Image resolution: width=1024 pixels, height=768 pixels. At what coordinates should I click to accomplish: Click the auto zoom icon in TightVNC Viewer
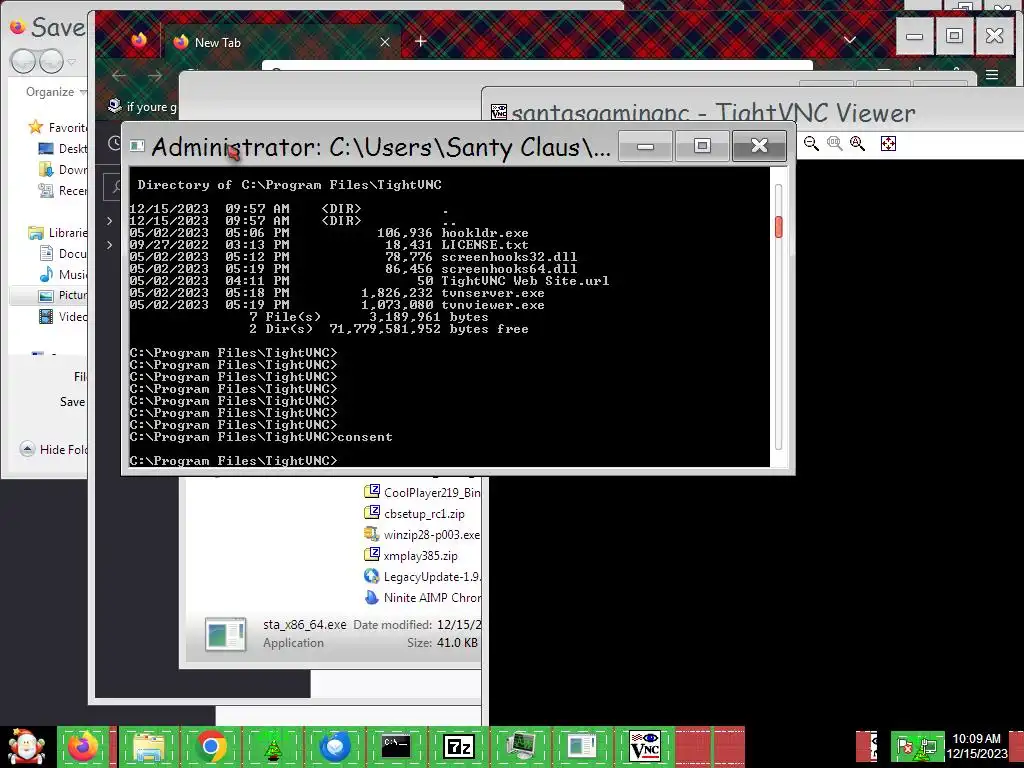click(857, 144)
